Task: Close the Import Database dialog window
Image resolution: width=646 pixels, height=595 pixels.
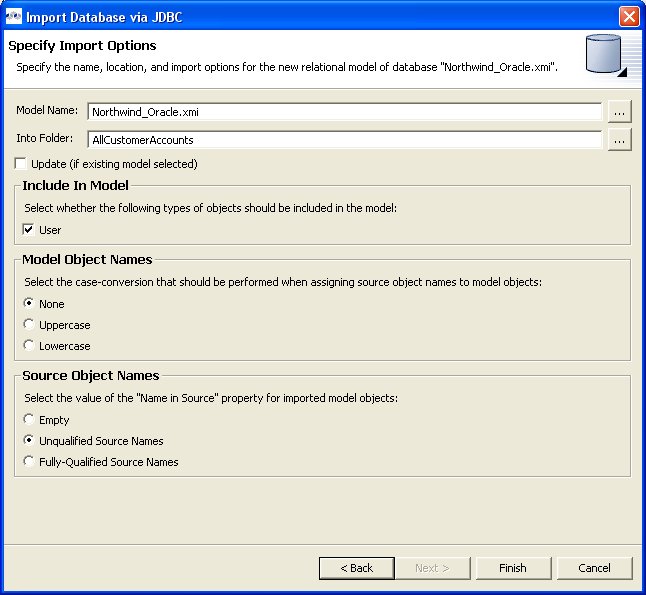Action: click(629, 16)
